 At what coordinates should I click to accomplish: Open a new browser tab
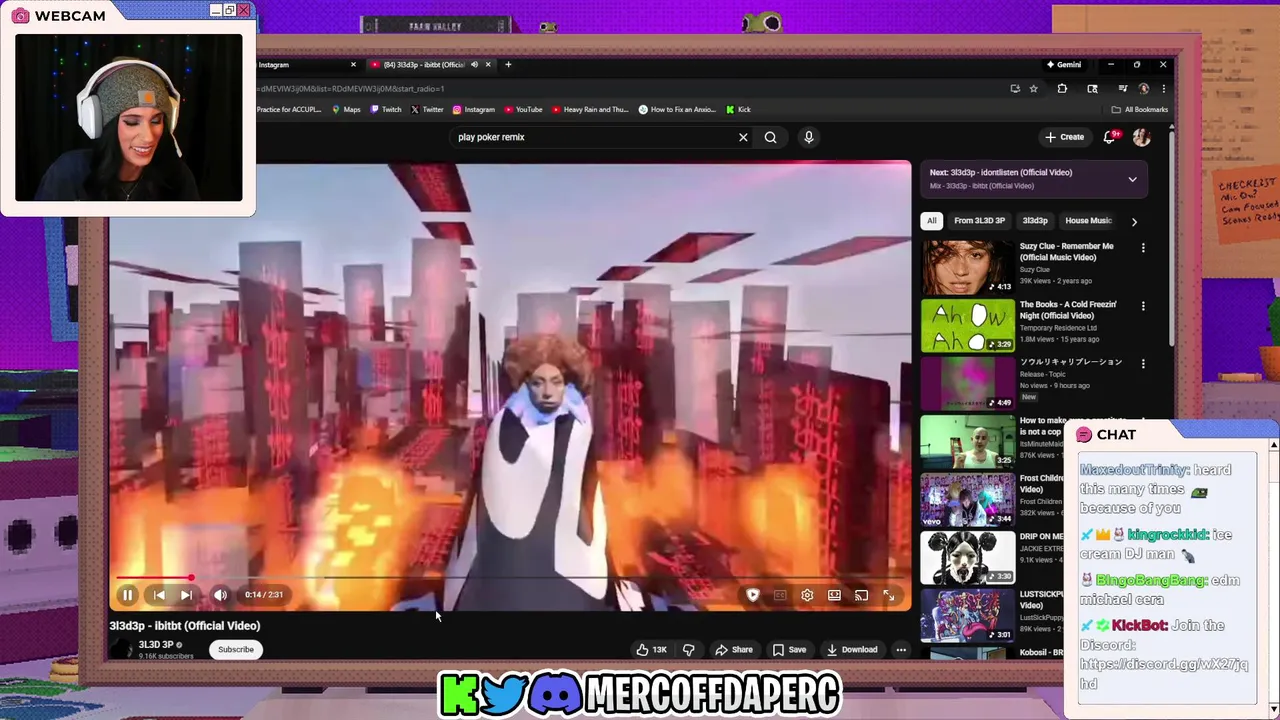[x=508, y=65]
